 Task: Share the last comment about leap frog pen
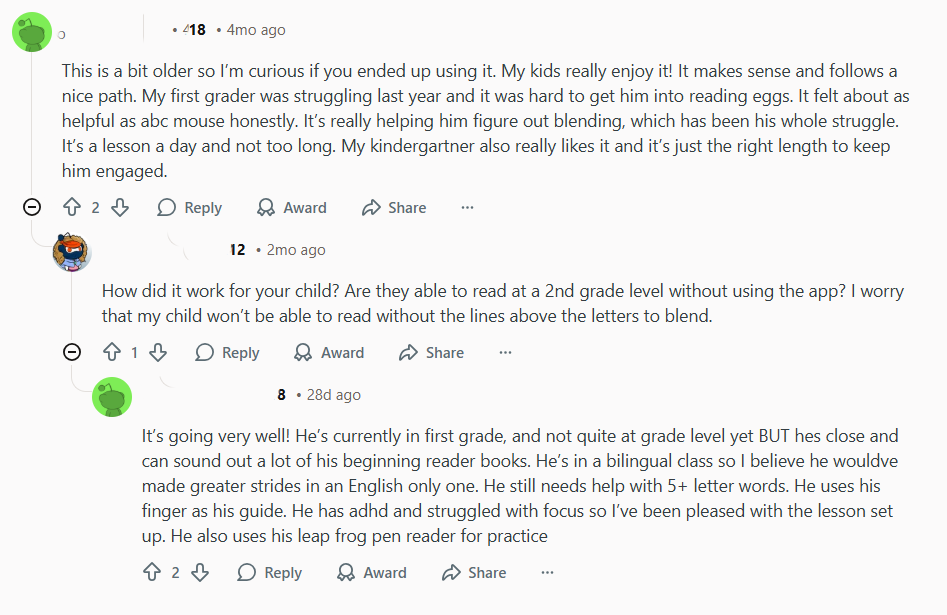[x=474, y=573]
